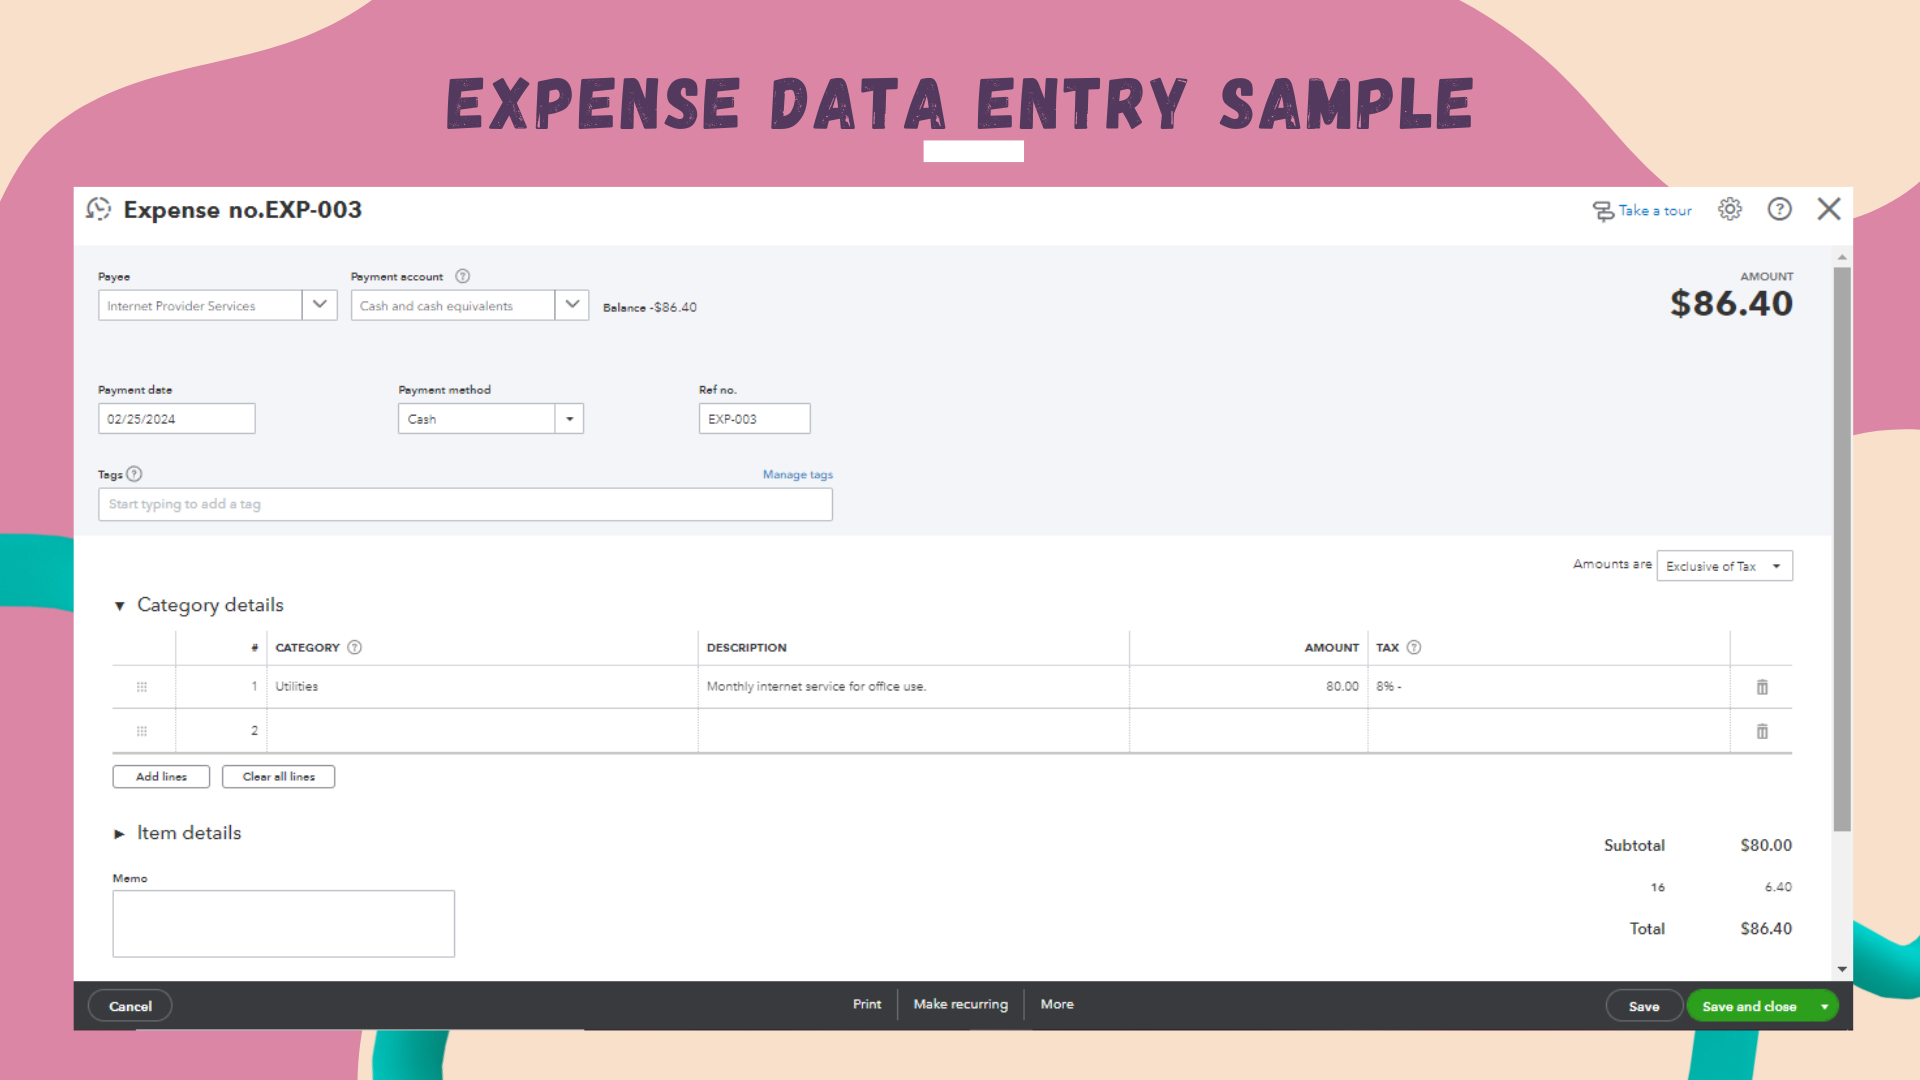Viewport: 1920px width, 1080px height.
Task: Open Payment method Cash dropdown
Action: pyautogui.click(x=569, y=419)
